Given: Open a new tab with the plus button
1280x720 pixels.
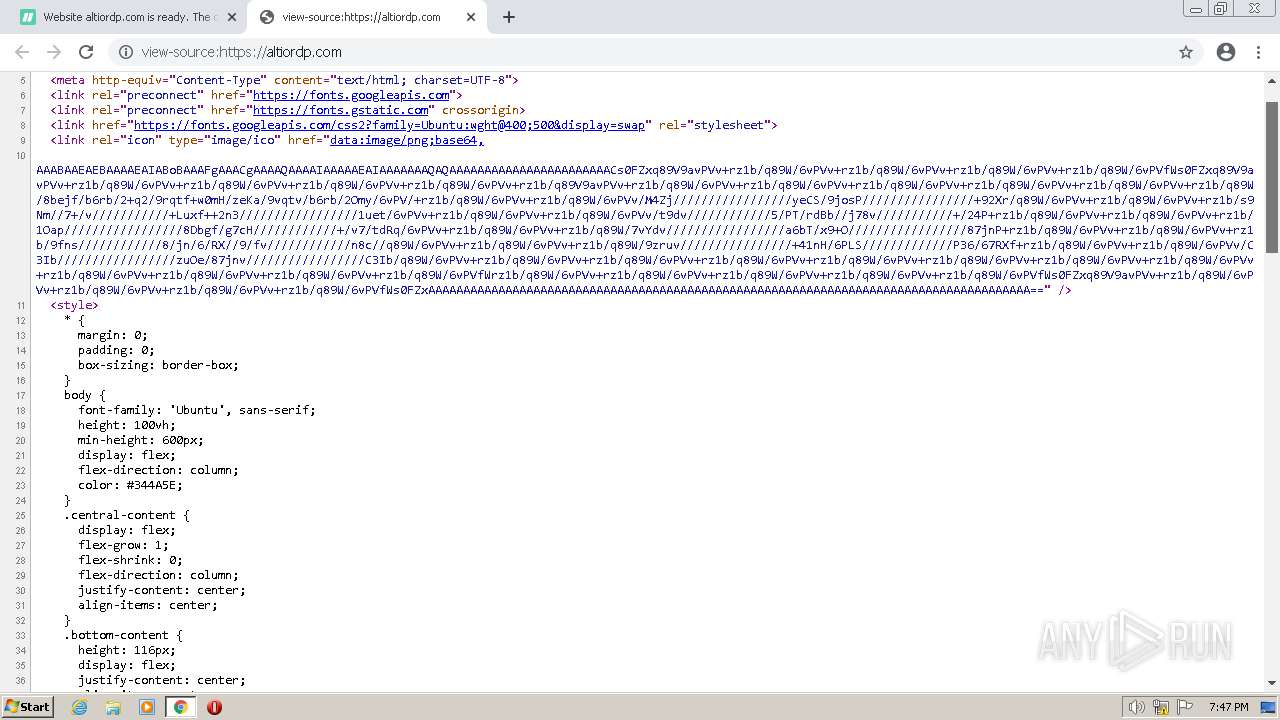Looking at the screenshot, I should (x=509, y=17).
